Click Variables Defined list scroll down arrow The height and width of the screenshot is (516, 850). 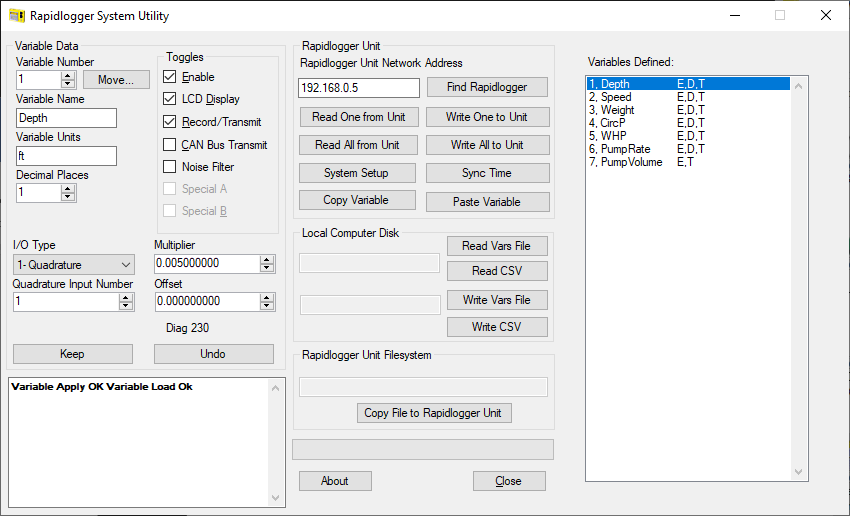pyautogui.click(x=799, y=472)
